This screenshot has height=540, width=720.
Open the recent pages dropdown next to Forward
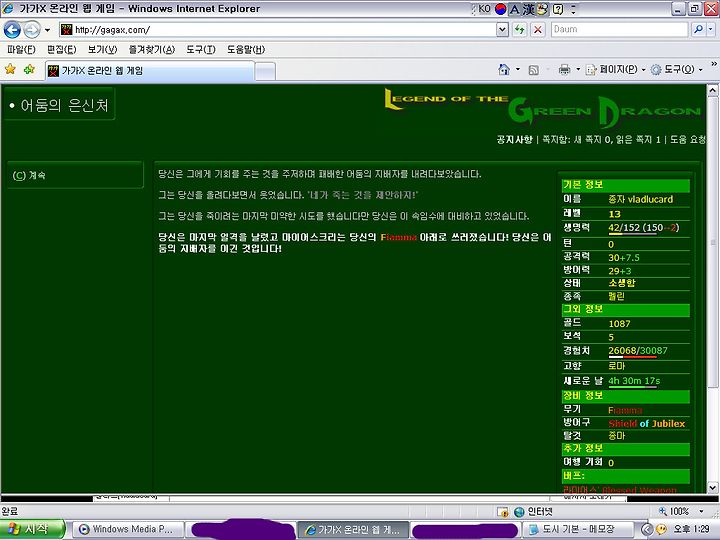[47, 30]
